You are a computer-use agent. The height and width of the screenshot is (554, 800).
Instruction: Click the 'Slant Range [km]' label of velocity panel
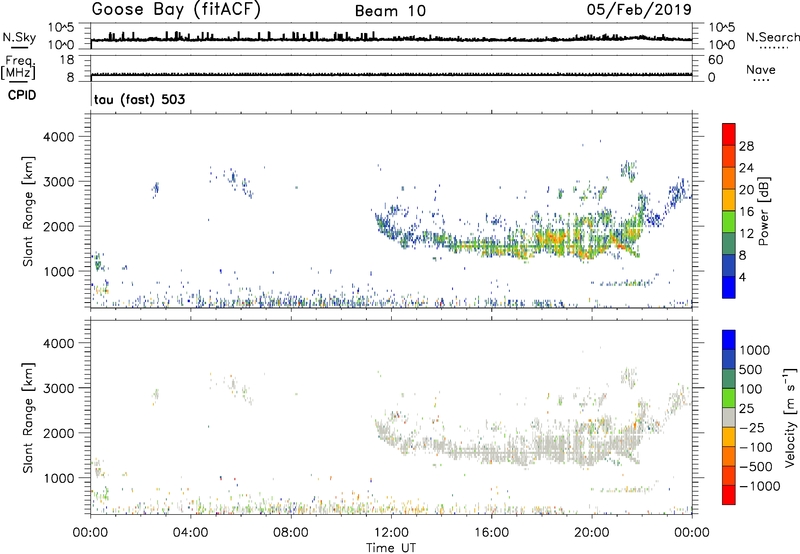click(28, 418)
